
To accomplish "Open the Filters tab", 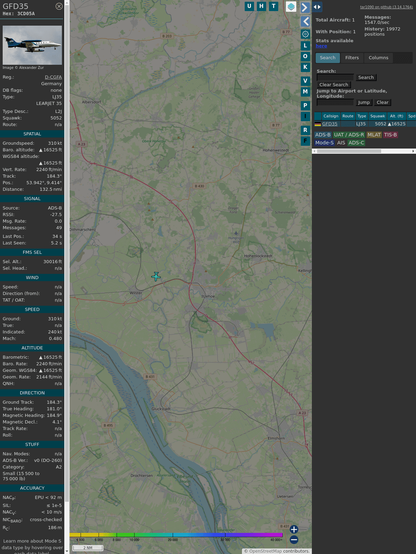I will point(352,58).
